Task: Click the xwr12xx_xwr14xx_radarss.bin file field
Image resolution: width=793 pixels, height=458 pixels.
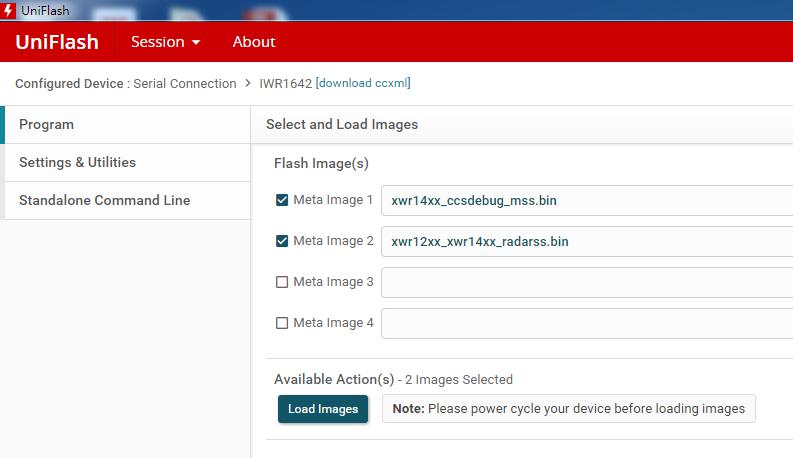Action: (587, 241)
